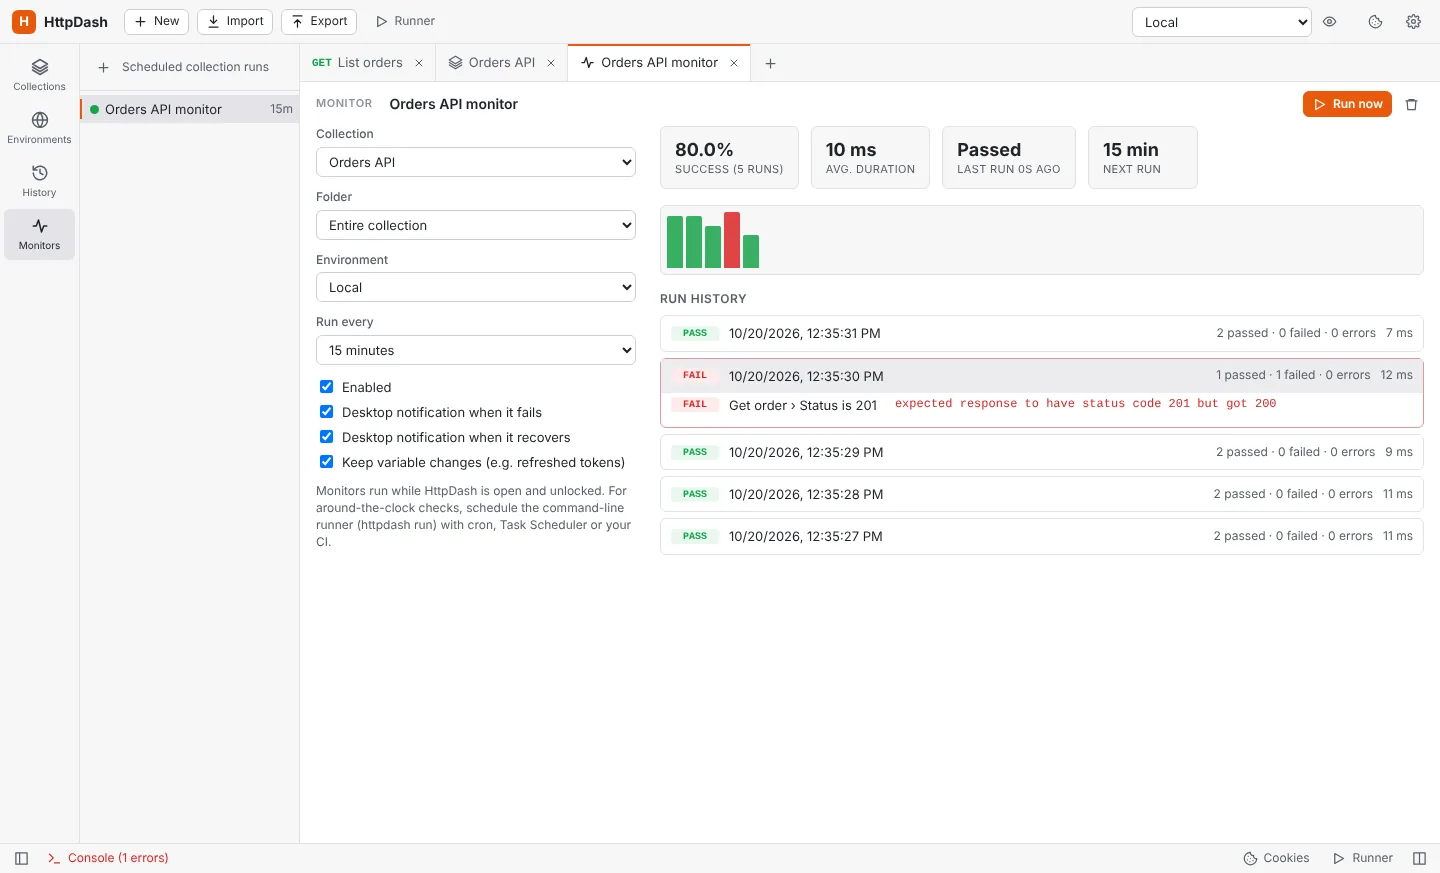Toggle Keep variable changes checkbox

326,462
